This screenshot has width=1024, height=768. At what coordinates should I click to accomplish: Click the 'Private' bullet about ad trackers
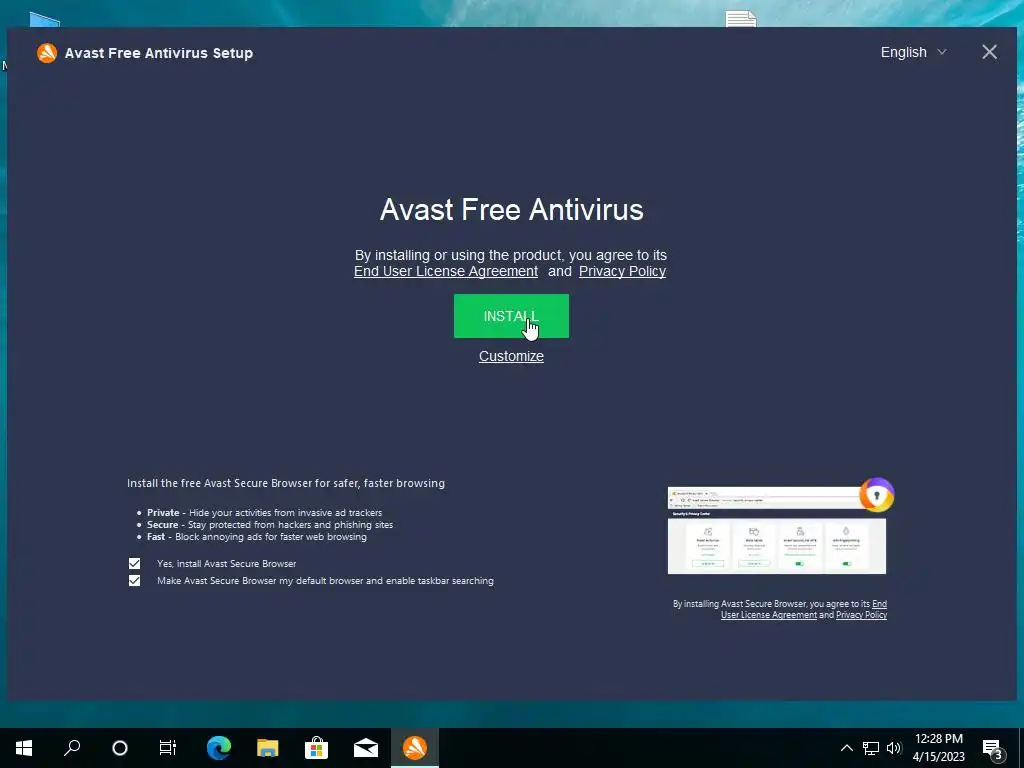(x=264, y=513)
